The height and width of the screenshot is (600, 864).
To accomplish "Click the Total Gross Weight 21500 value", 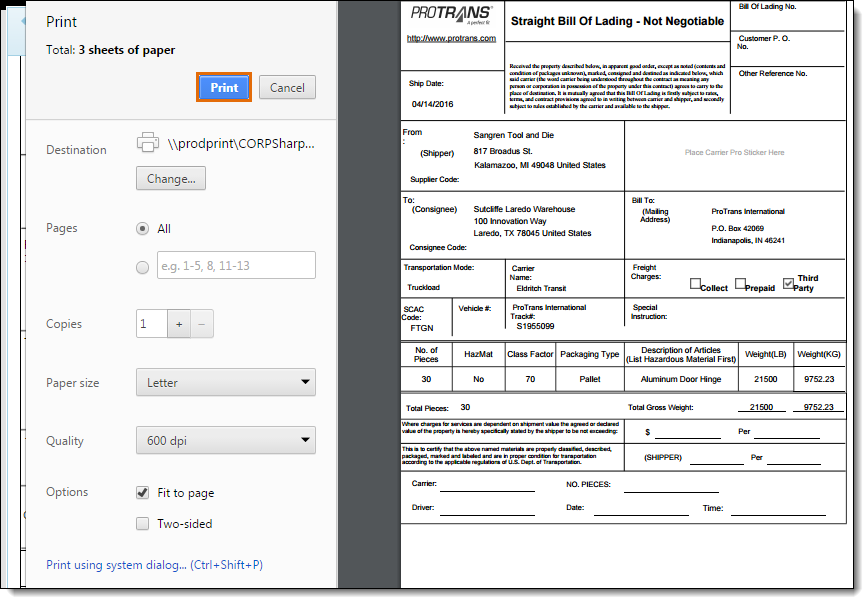I will [761, 407].
